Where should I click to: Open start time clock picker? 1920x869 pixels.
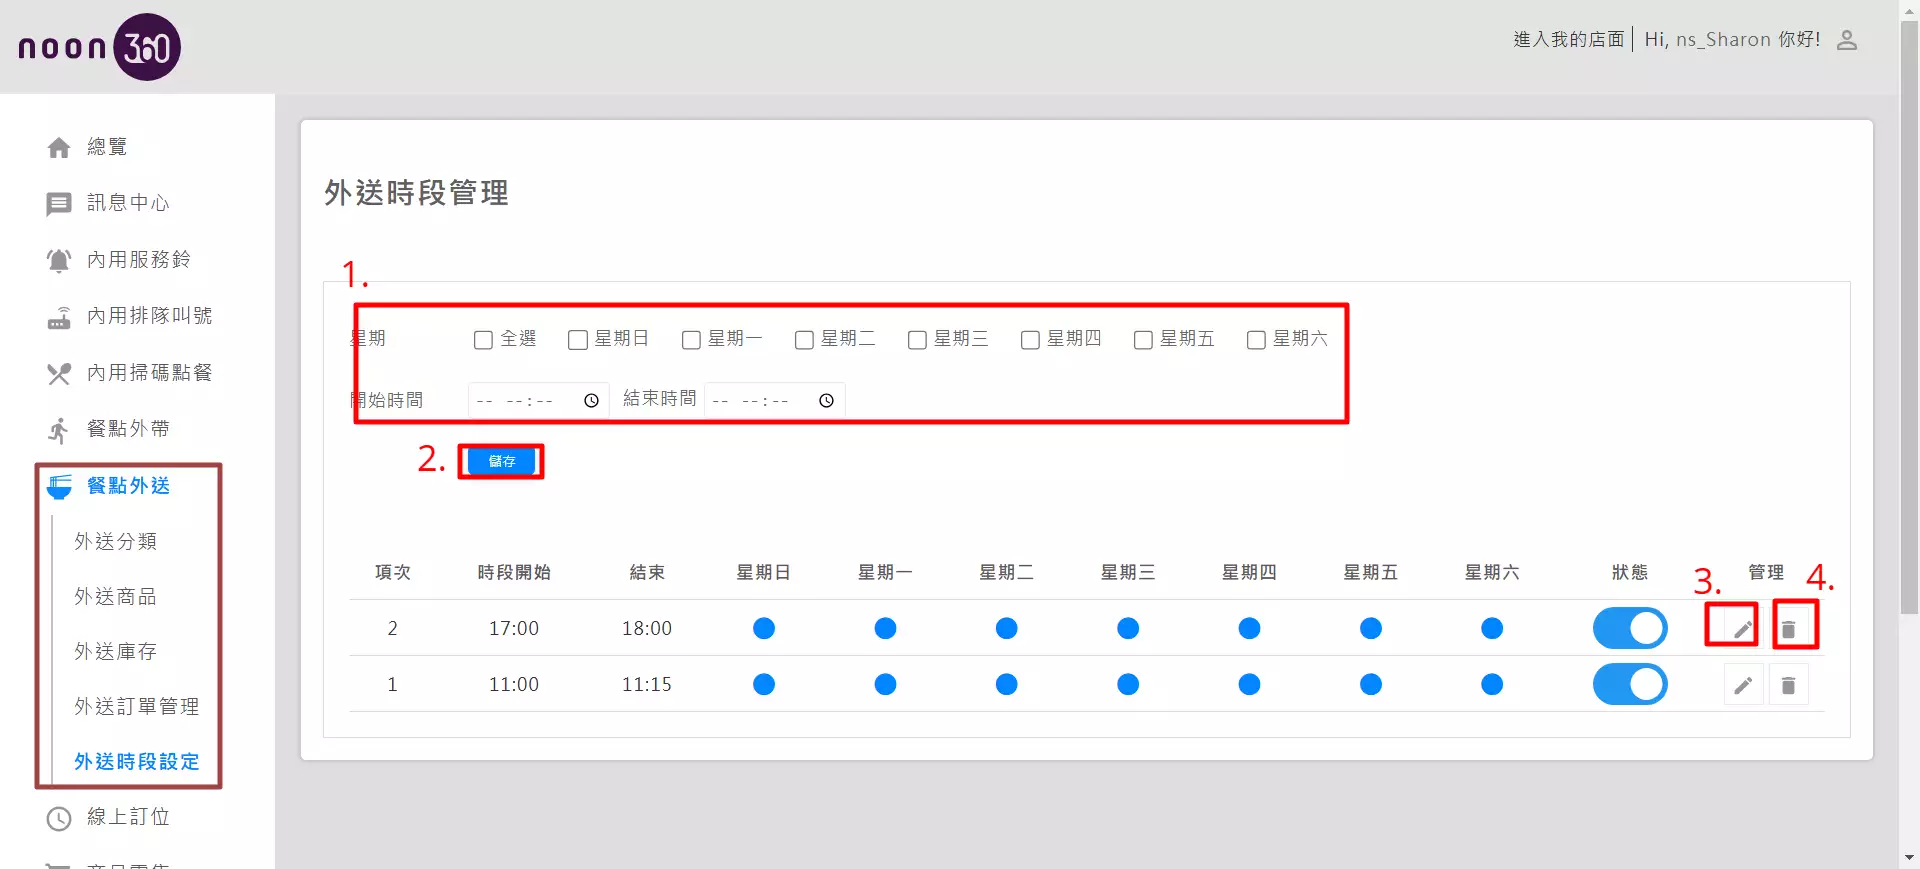pyautogui.click(x=591, y=401)
